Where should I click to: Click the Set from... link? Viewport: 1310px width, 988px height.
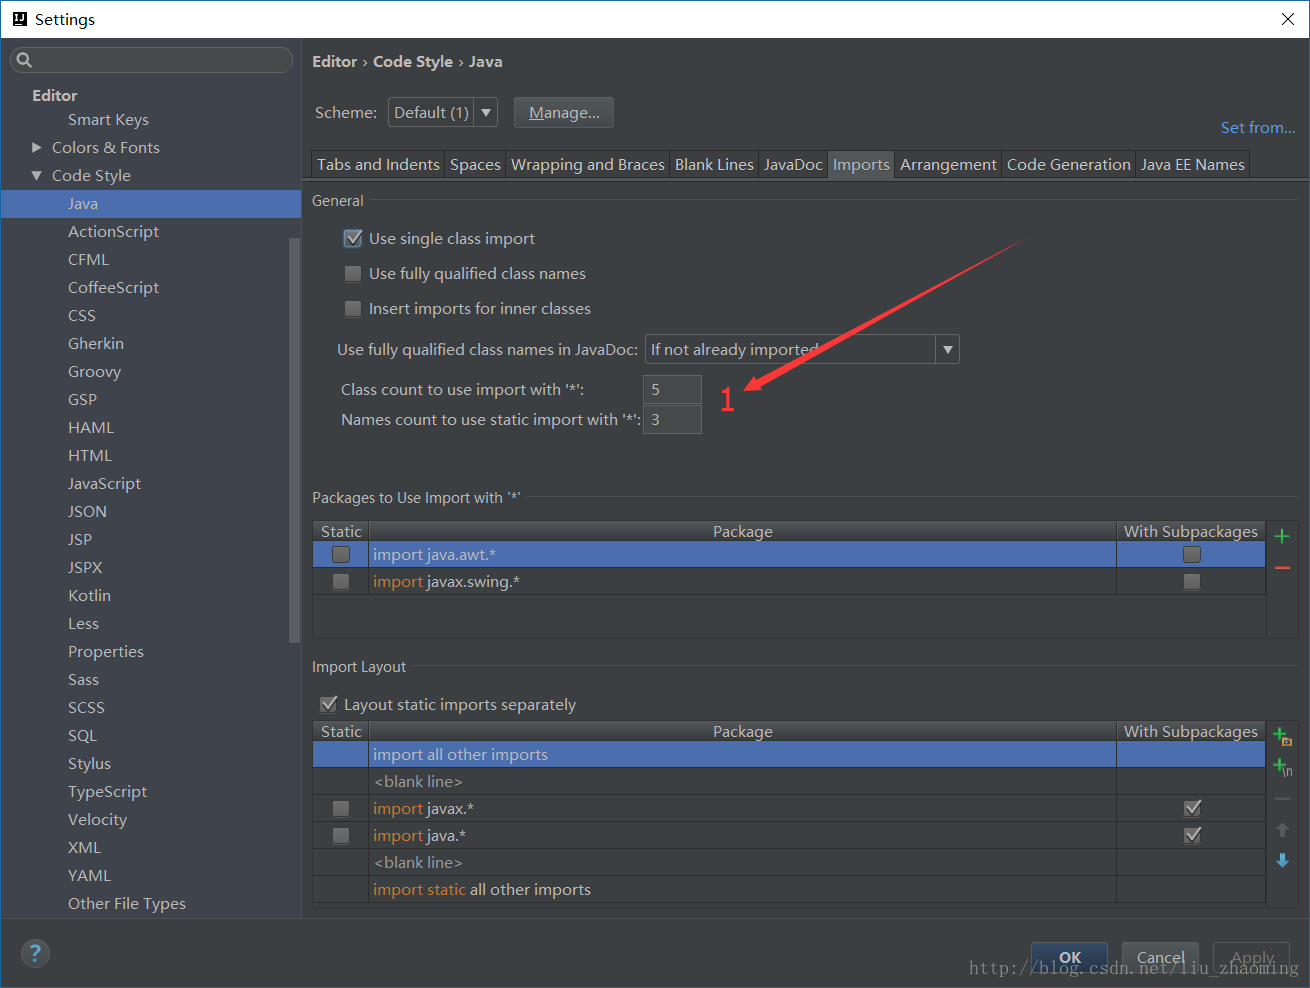[1257, 127]
